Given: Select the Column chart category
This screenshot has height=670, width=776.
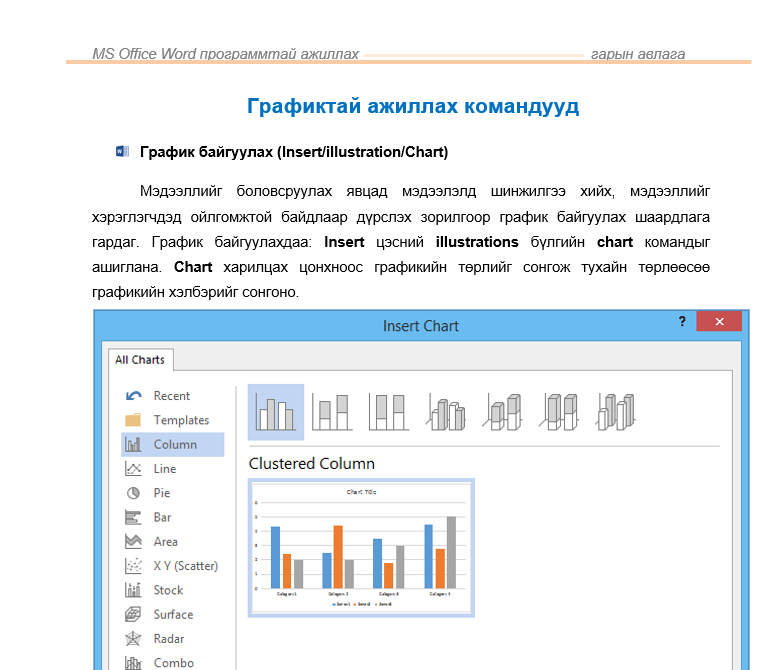Looking at the screenshot, I should [172, 444].
